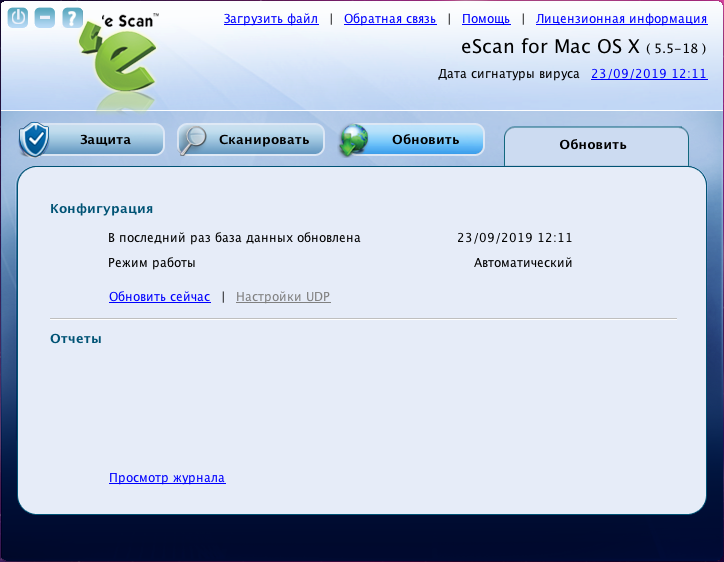Screen dimensions: 724x562
Task: Click the magnifying glass icon on Сканировать
Action: point(193,139)
